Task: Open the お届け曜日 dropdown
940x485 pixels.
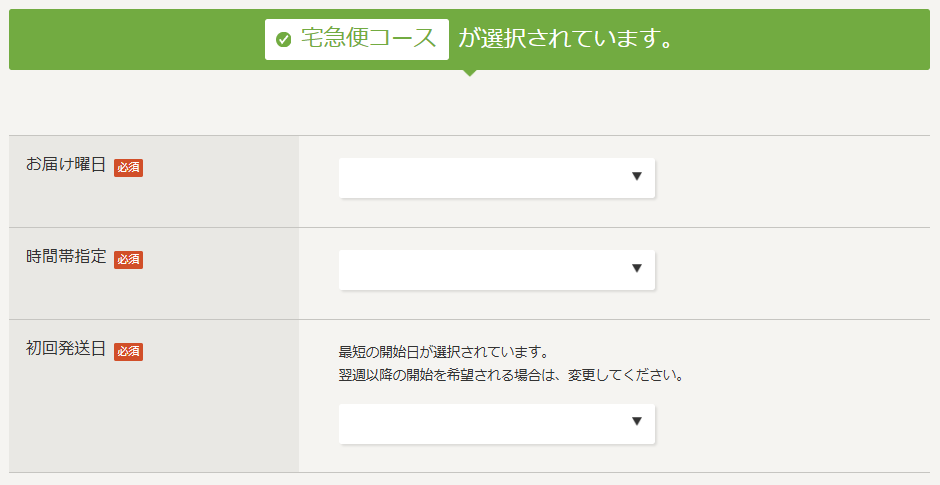Action: click(496, 178)
